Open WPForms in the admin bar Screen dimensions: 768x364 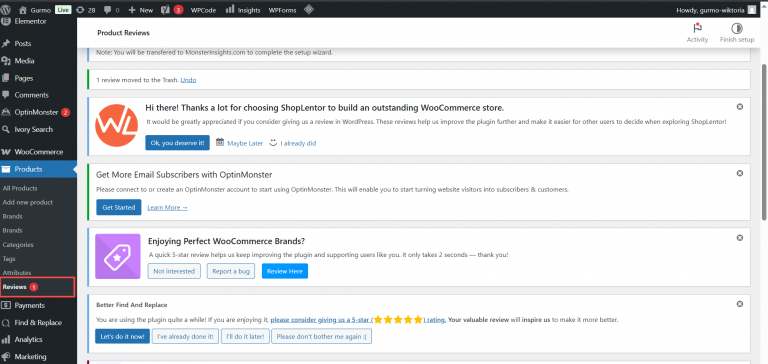pyautogui.click(x=282, y=10)
